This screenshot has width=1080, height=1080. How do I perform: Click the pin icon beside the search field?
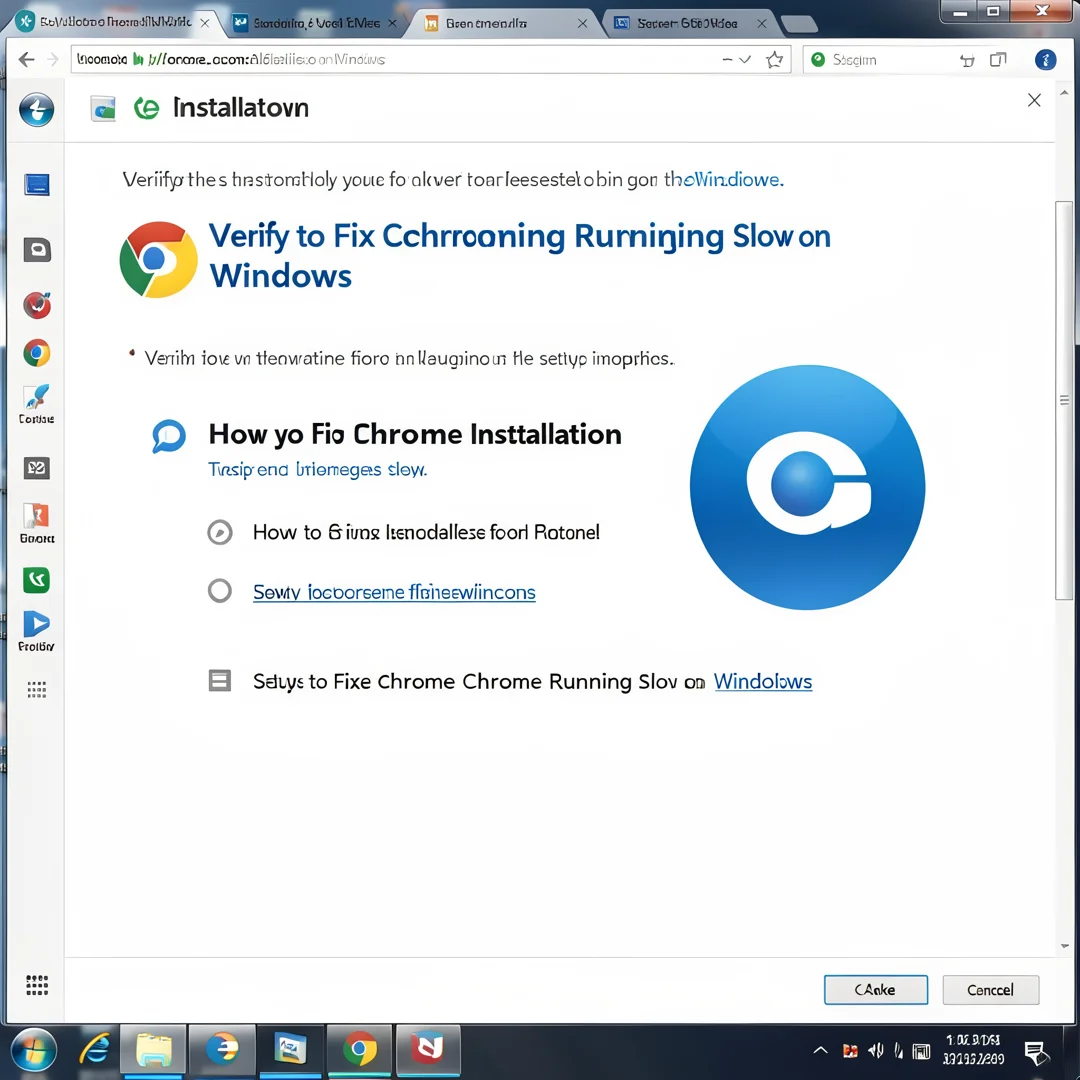[967, 61]
